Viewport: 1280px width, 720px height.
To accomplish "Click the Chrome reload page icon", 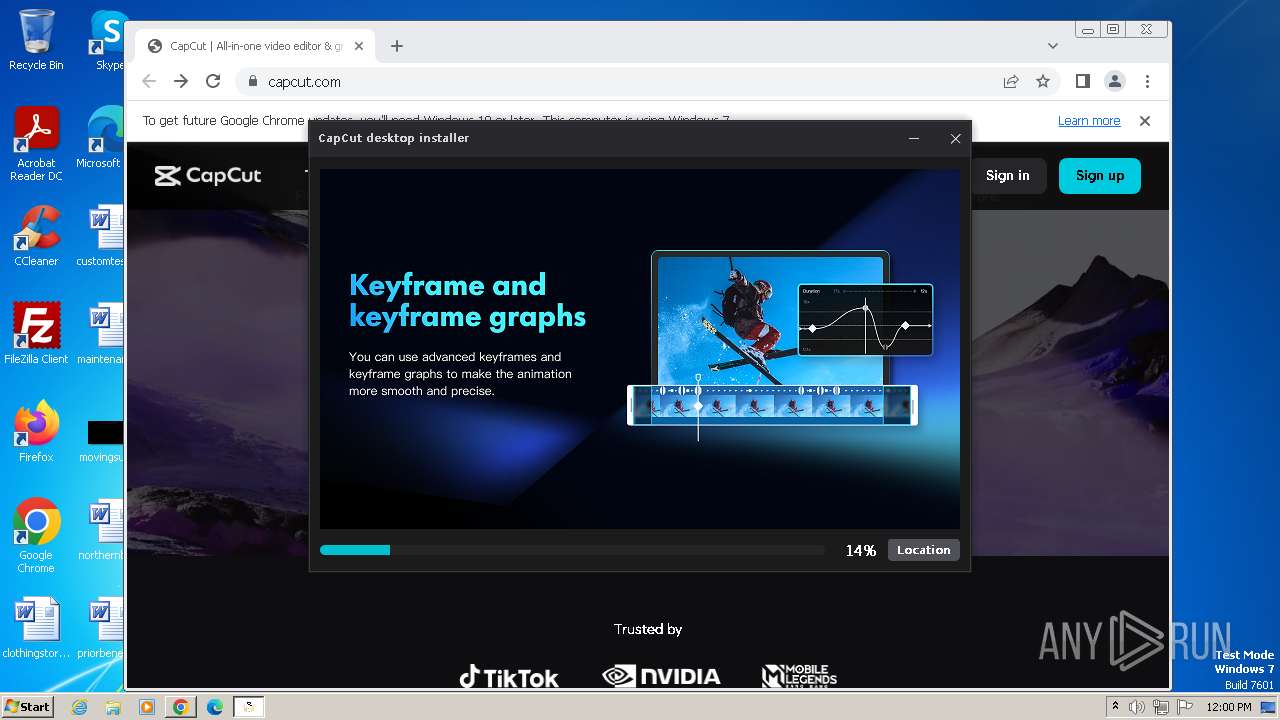I will click(213, 81).
